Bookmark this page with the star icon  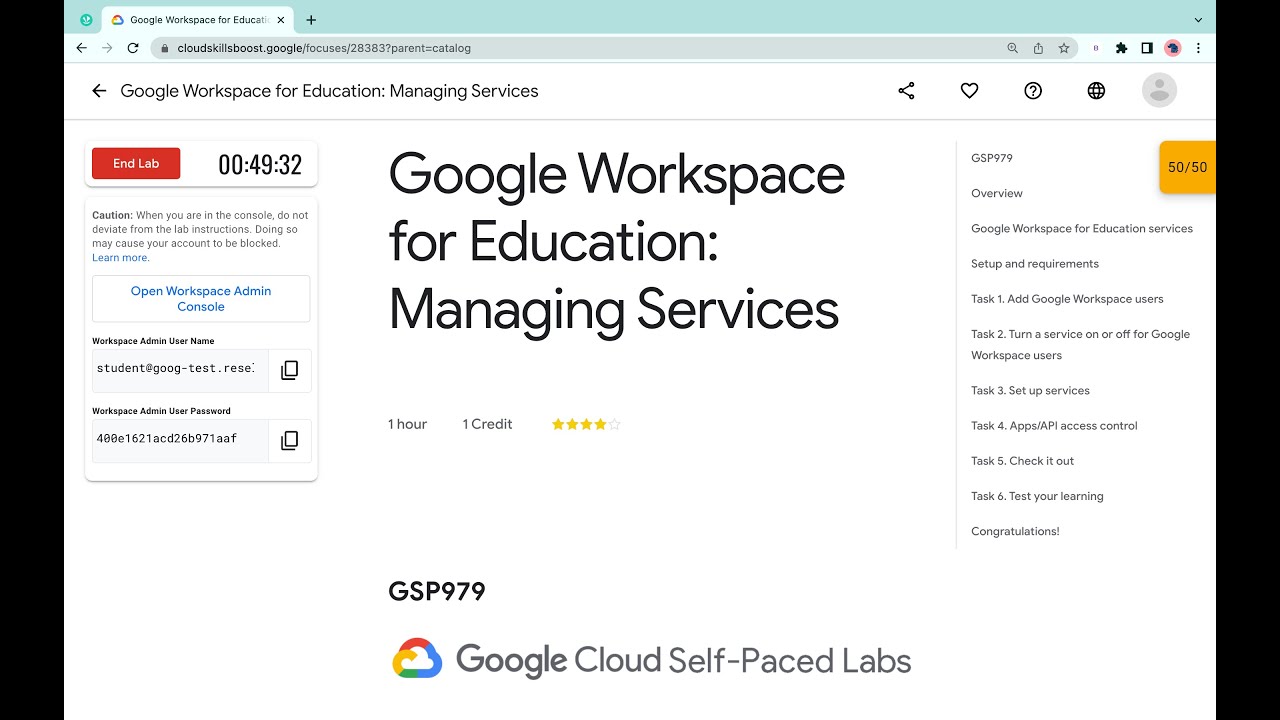1064,48
